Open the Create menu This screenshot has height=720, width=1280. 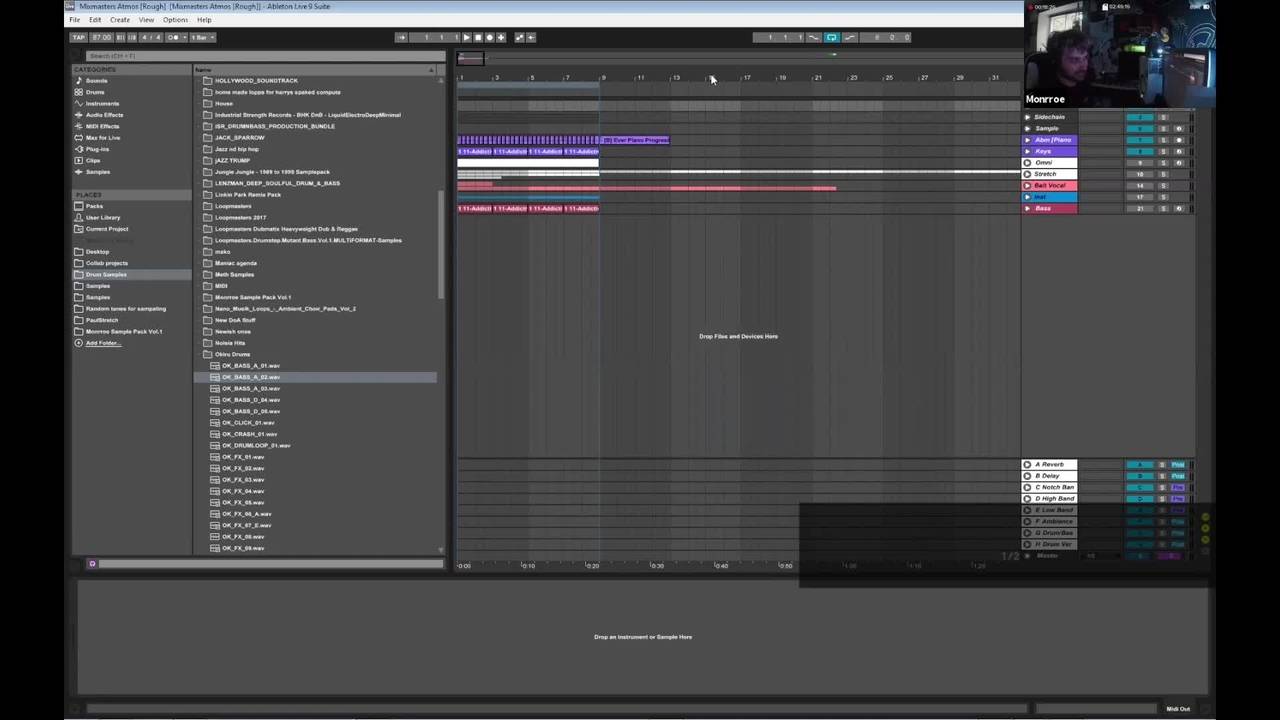[x=120, y=20]
